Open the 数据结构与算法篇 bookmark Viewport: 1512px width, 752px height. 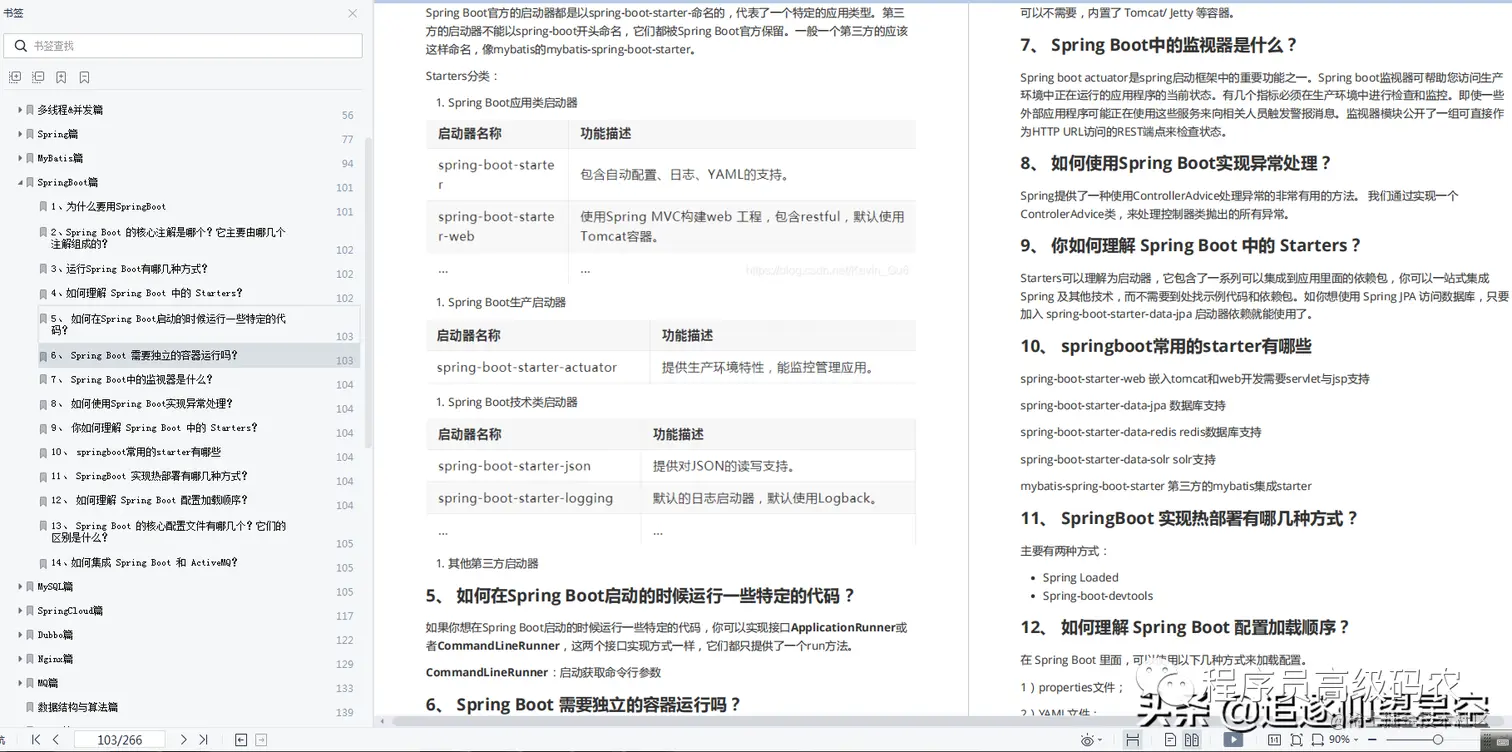[x=77, y=707]
